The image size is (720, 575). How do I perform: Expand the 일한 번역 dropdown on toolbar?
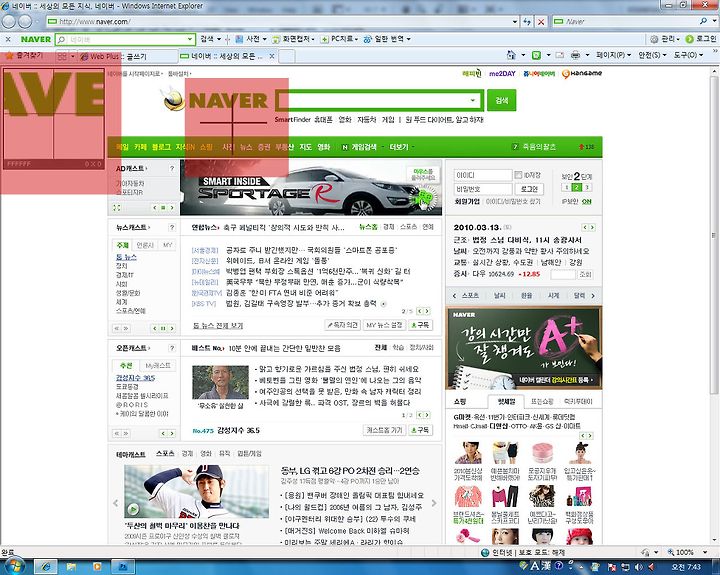[x=408, y=39]
